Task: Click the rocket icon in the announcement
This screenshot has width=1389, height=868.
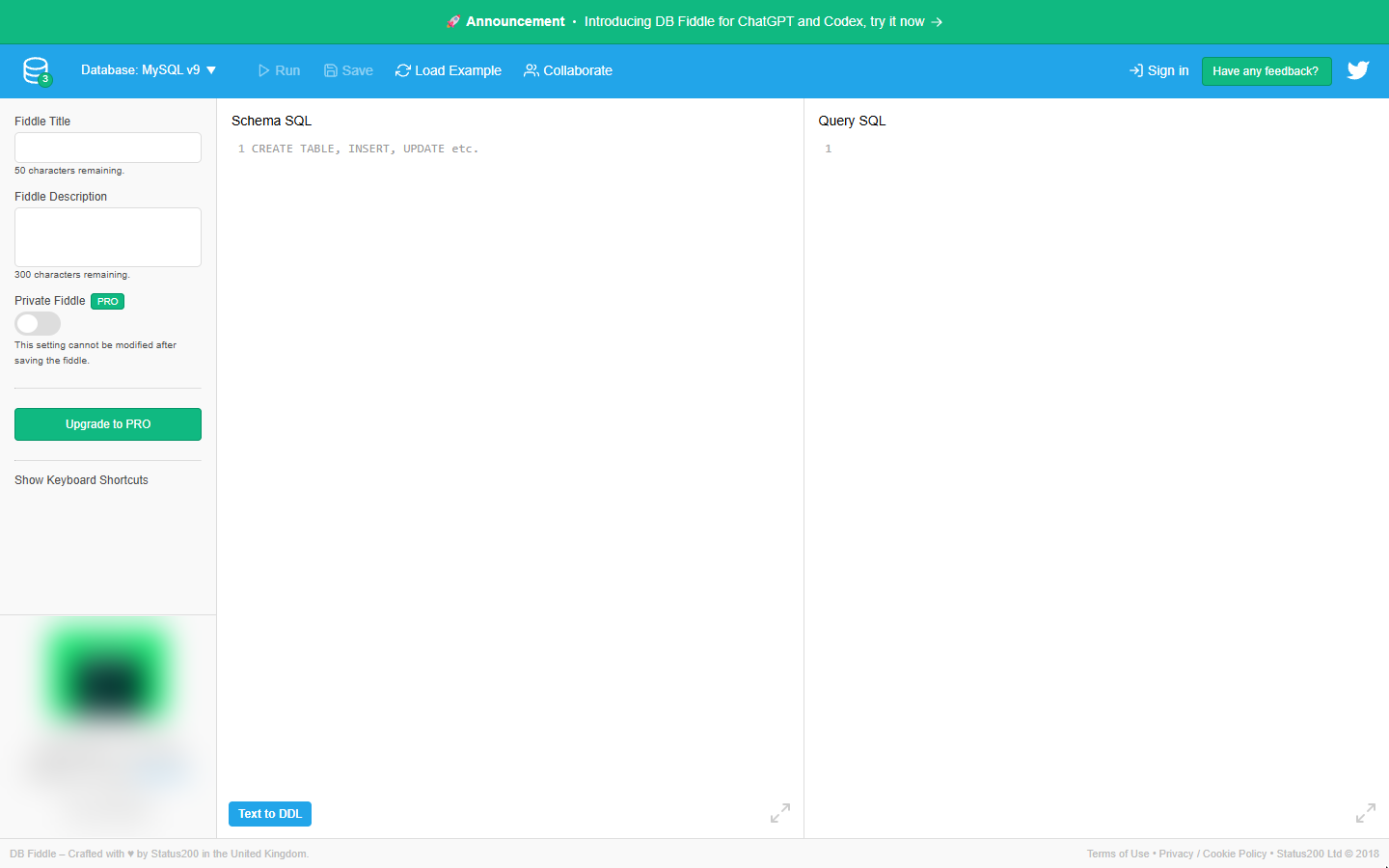Action: (453, 21)
